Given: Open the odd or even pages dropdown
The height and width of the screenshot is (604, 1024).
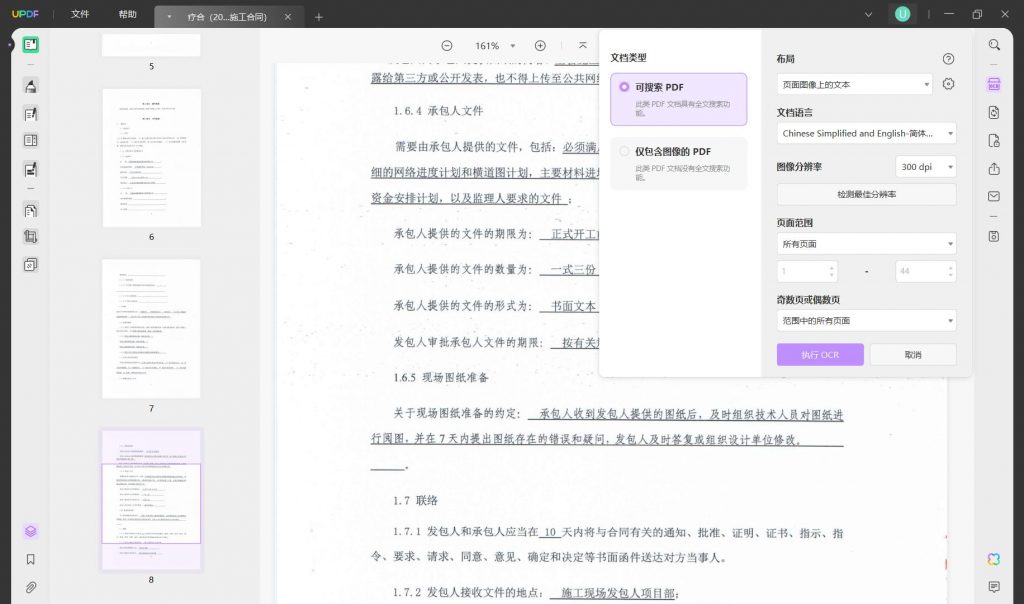Looking at the screenshot, I should pos(866,320).
